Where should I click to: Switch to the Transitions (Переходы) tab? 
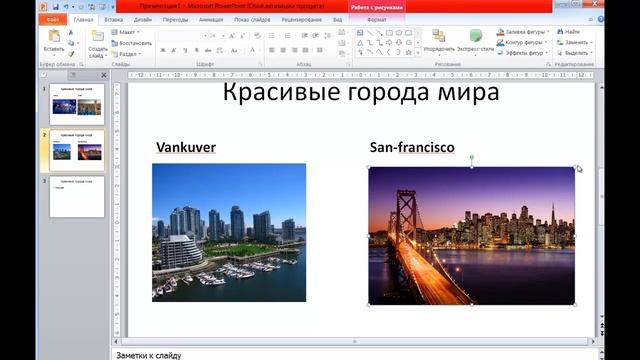pyautogui.click(x=176, y=20)
